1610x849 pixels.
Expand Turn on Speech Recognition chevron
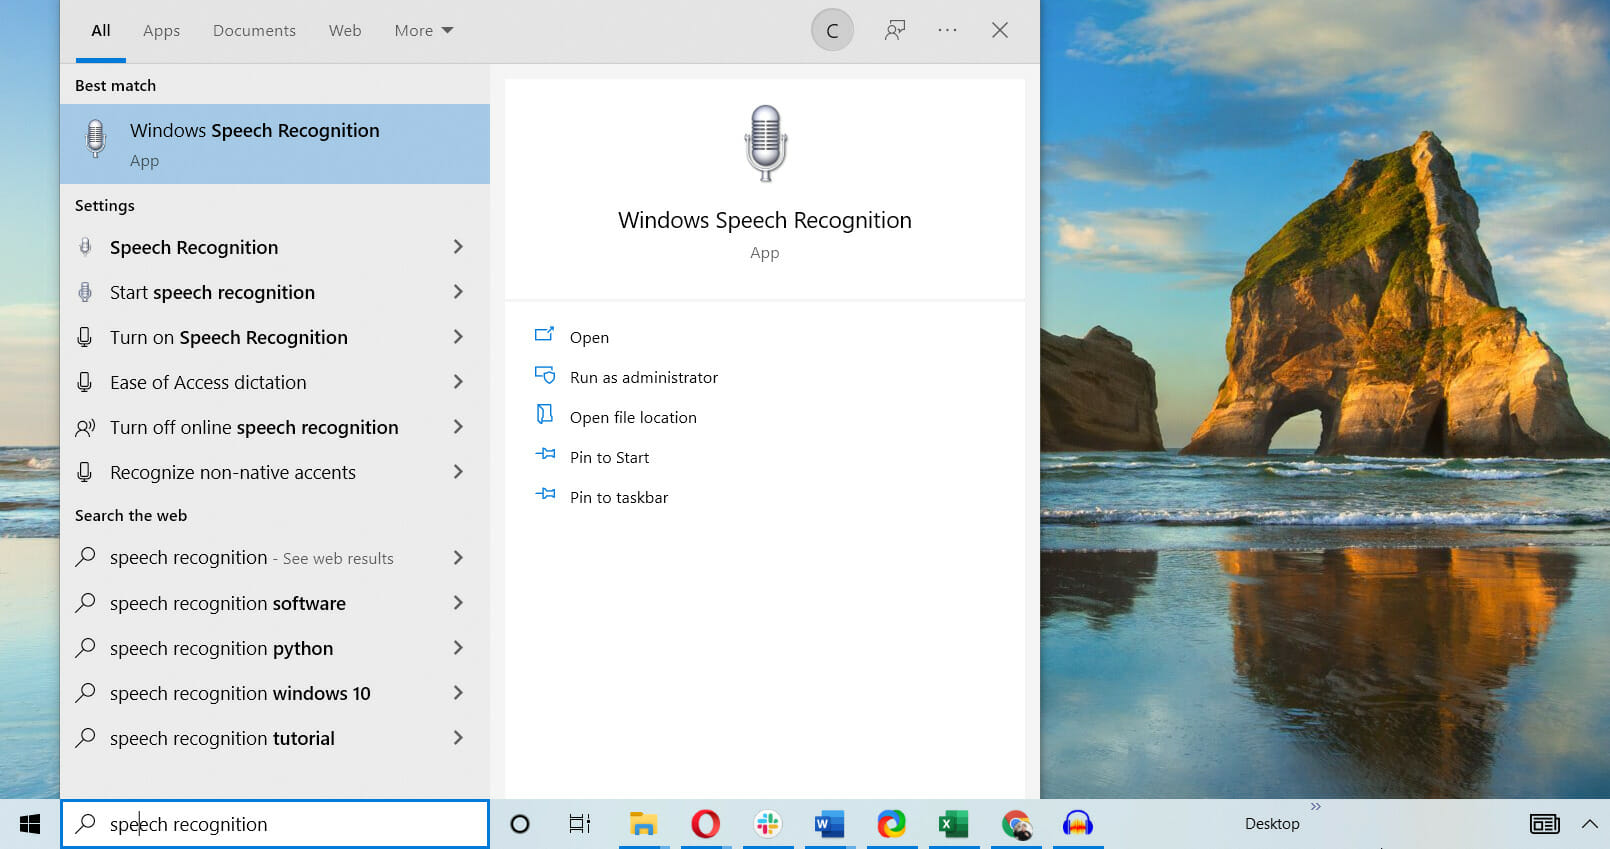coord(458,337)
